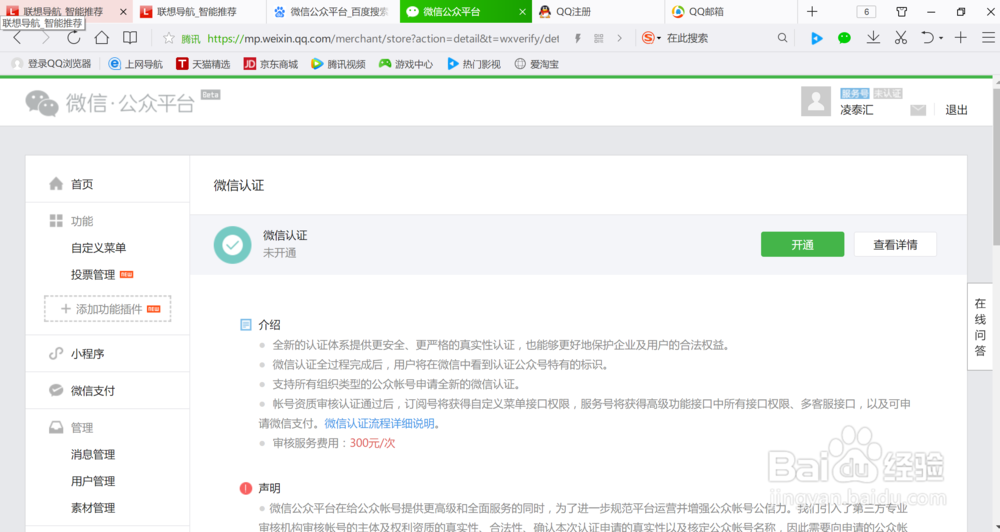Click the tab count box showing 6
The image size is (1000, 532).
point(866,11)
